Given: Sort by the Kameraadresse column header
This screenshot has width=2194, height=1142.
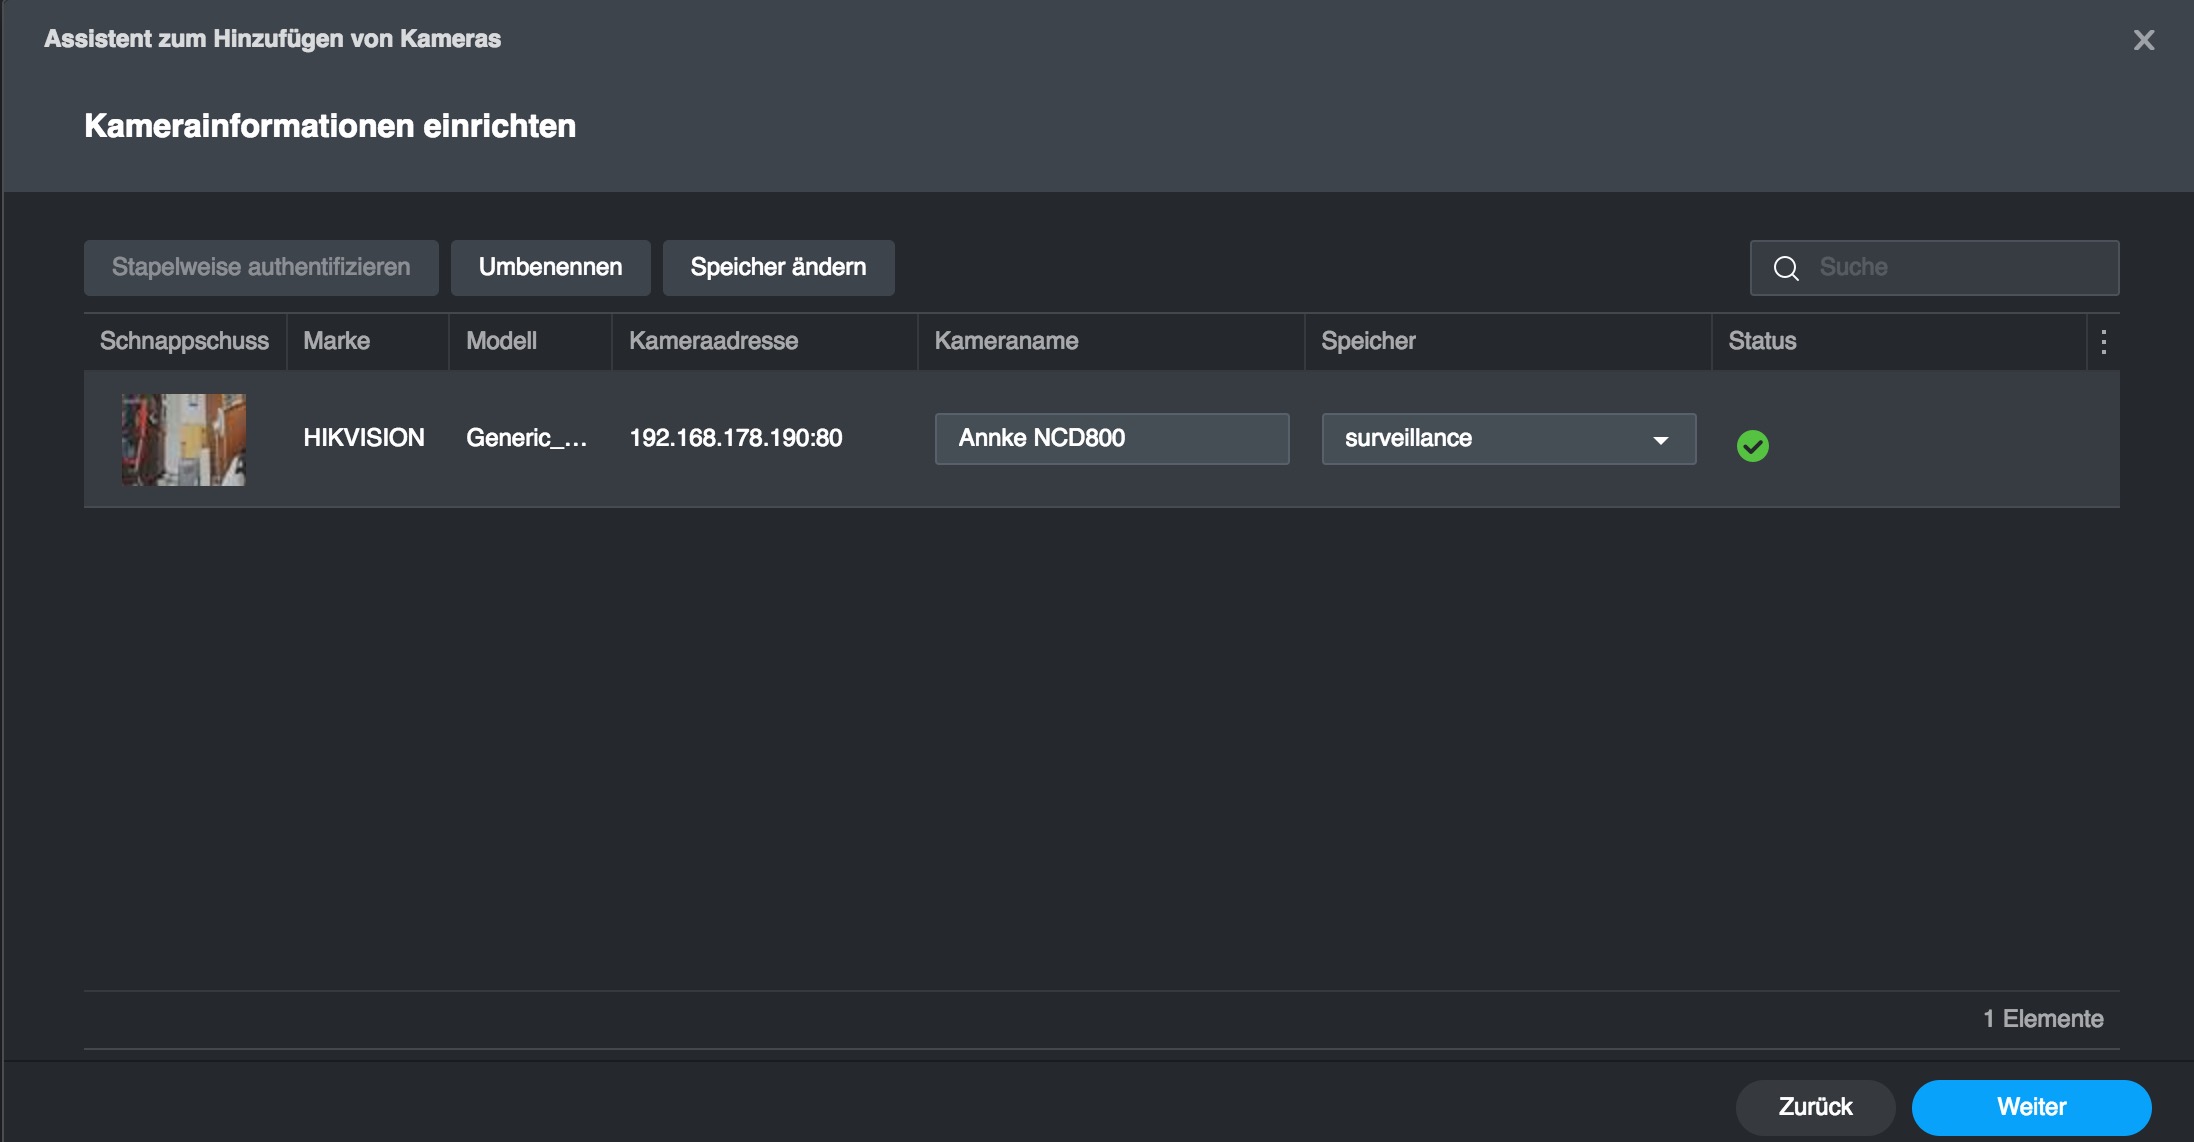Looking at the screenshot, I should point(713,341).
